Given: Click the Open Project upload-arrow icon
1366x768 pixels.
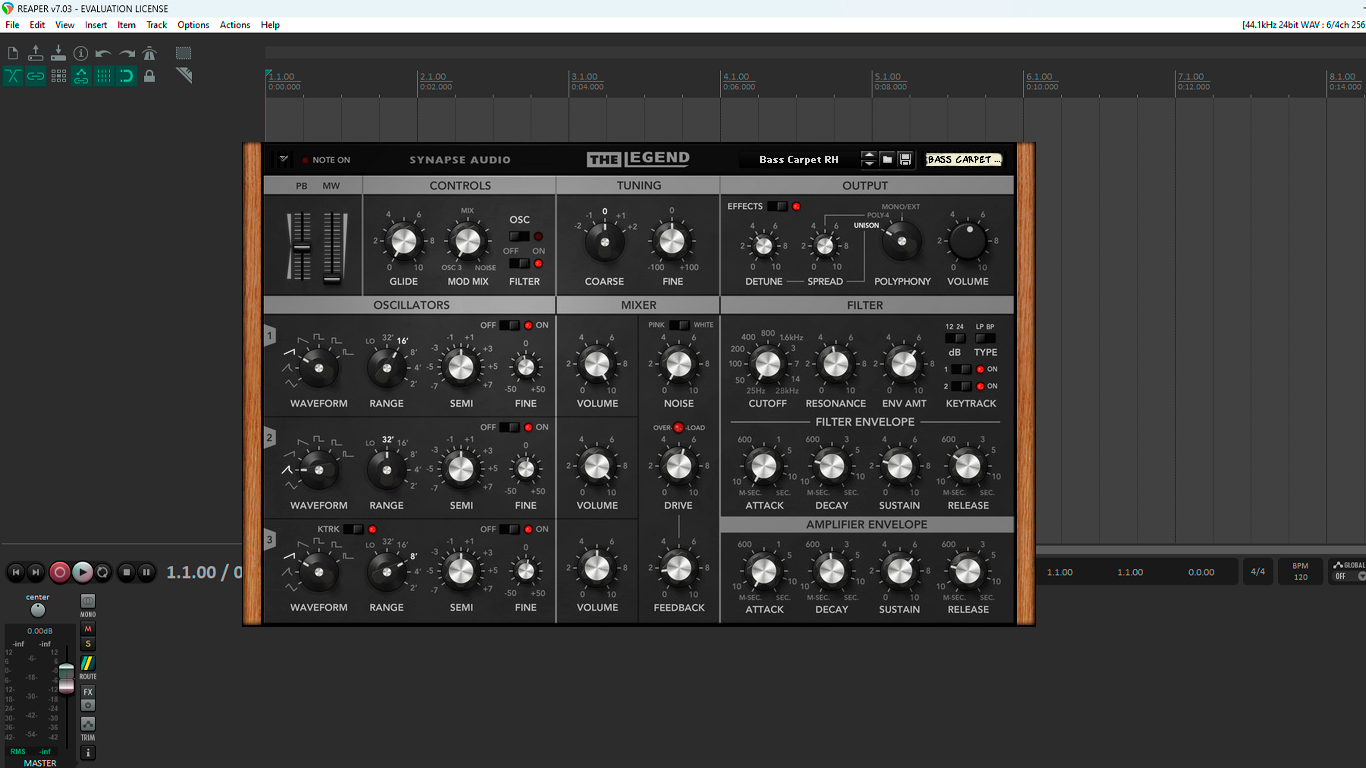Looking at the screenshot, I should 36,53.
